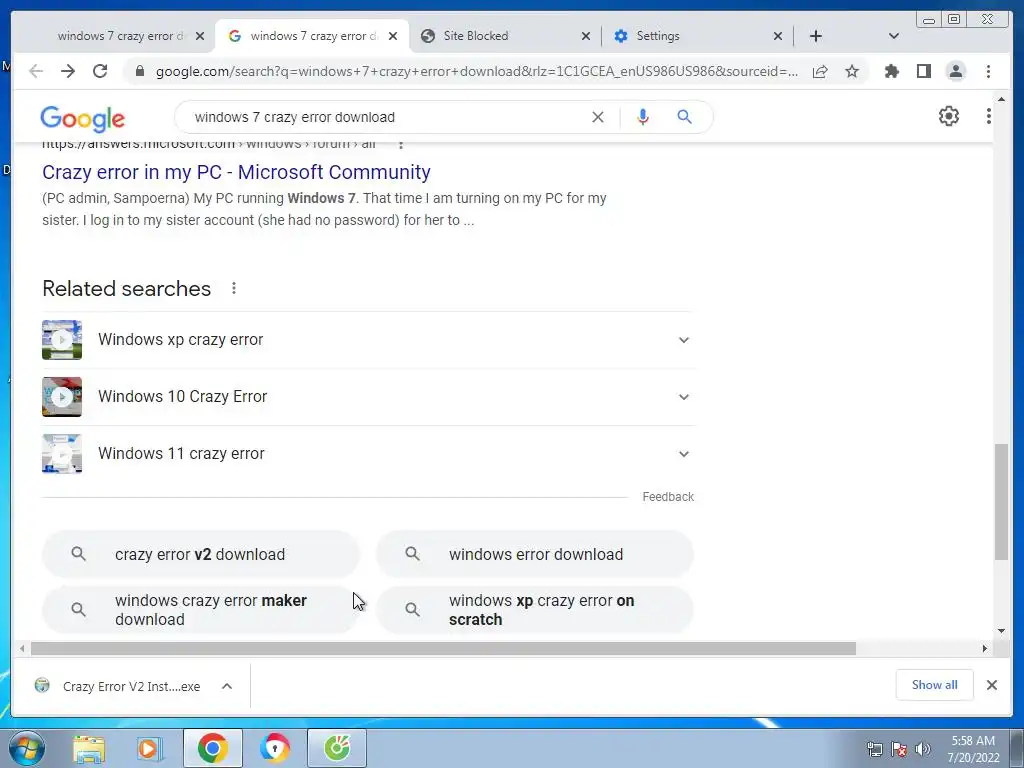Click the horizontal scrollbar thumb

point(443,648)
